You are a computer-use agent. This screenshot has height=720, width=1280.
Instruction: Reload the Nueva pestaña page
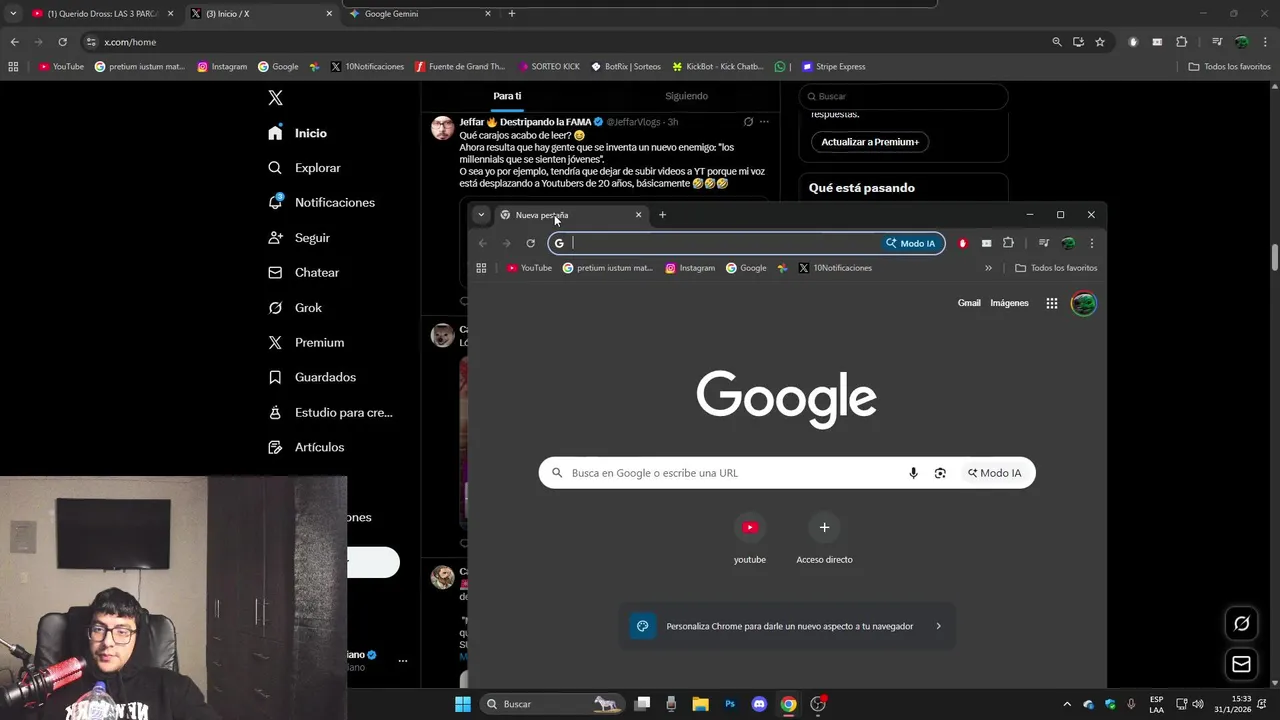point(530,243)
